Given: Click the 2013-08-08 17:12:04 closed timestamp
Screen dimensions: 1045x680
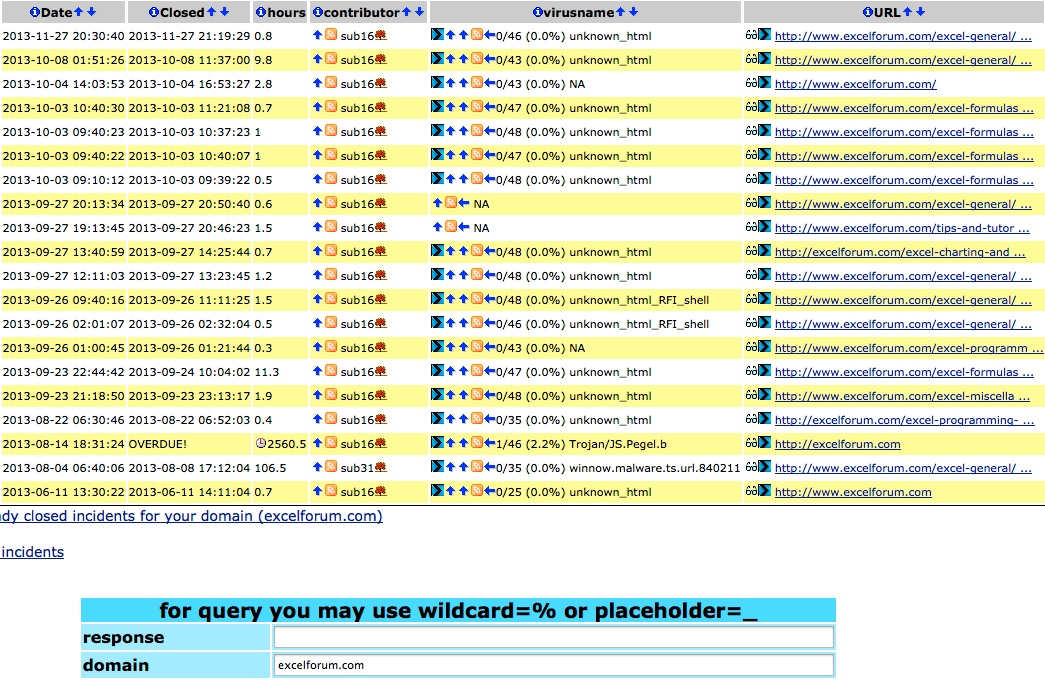Looking at the screenshot, I should point(189,468).
